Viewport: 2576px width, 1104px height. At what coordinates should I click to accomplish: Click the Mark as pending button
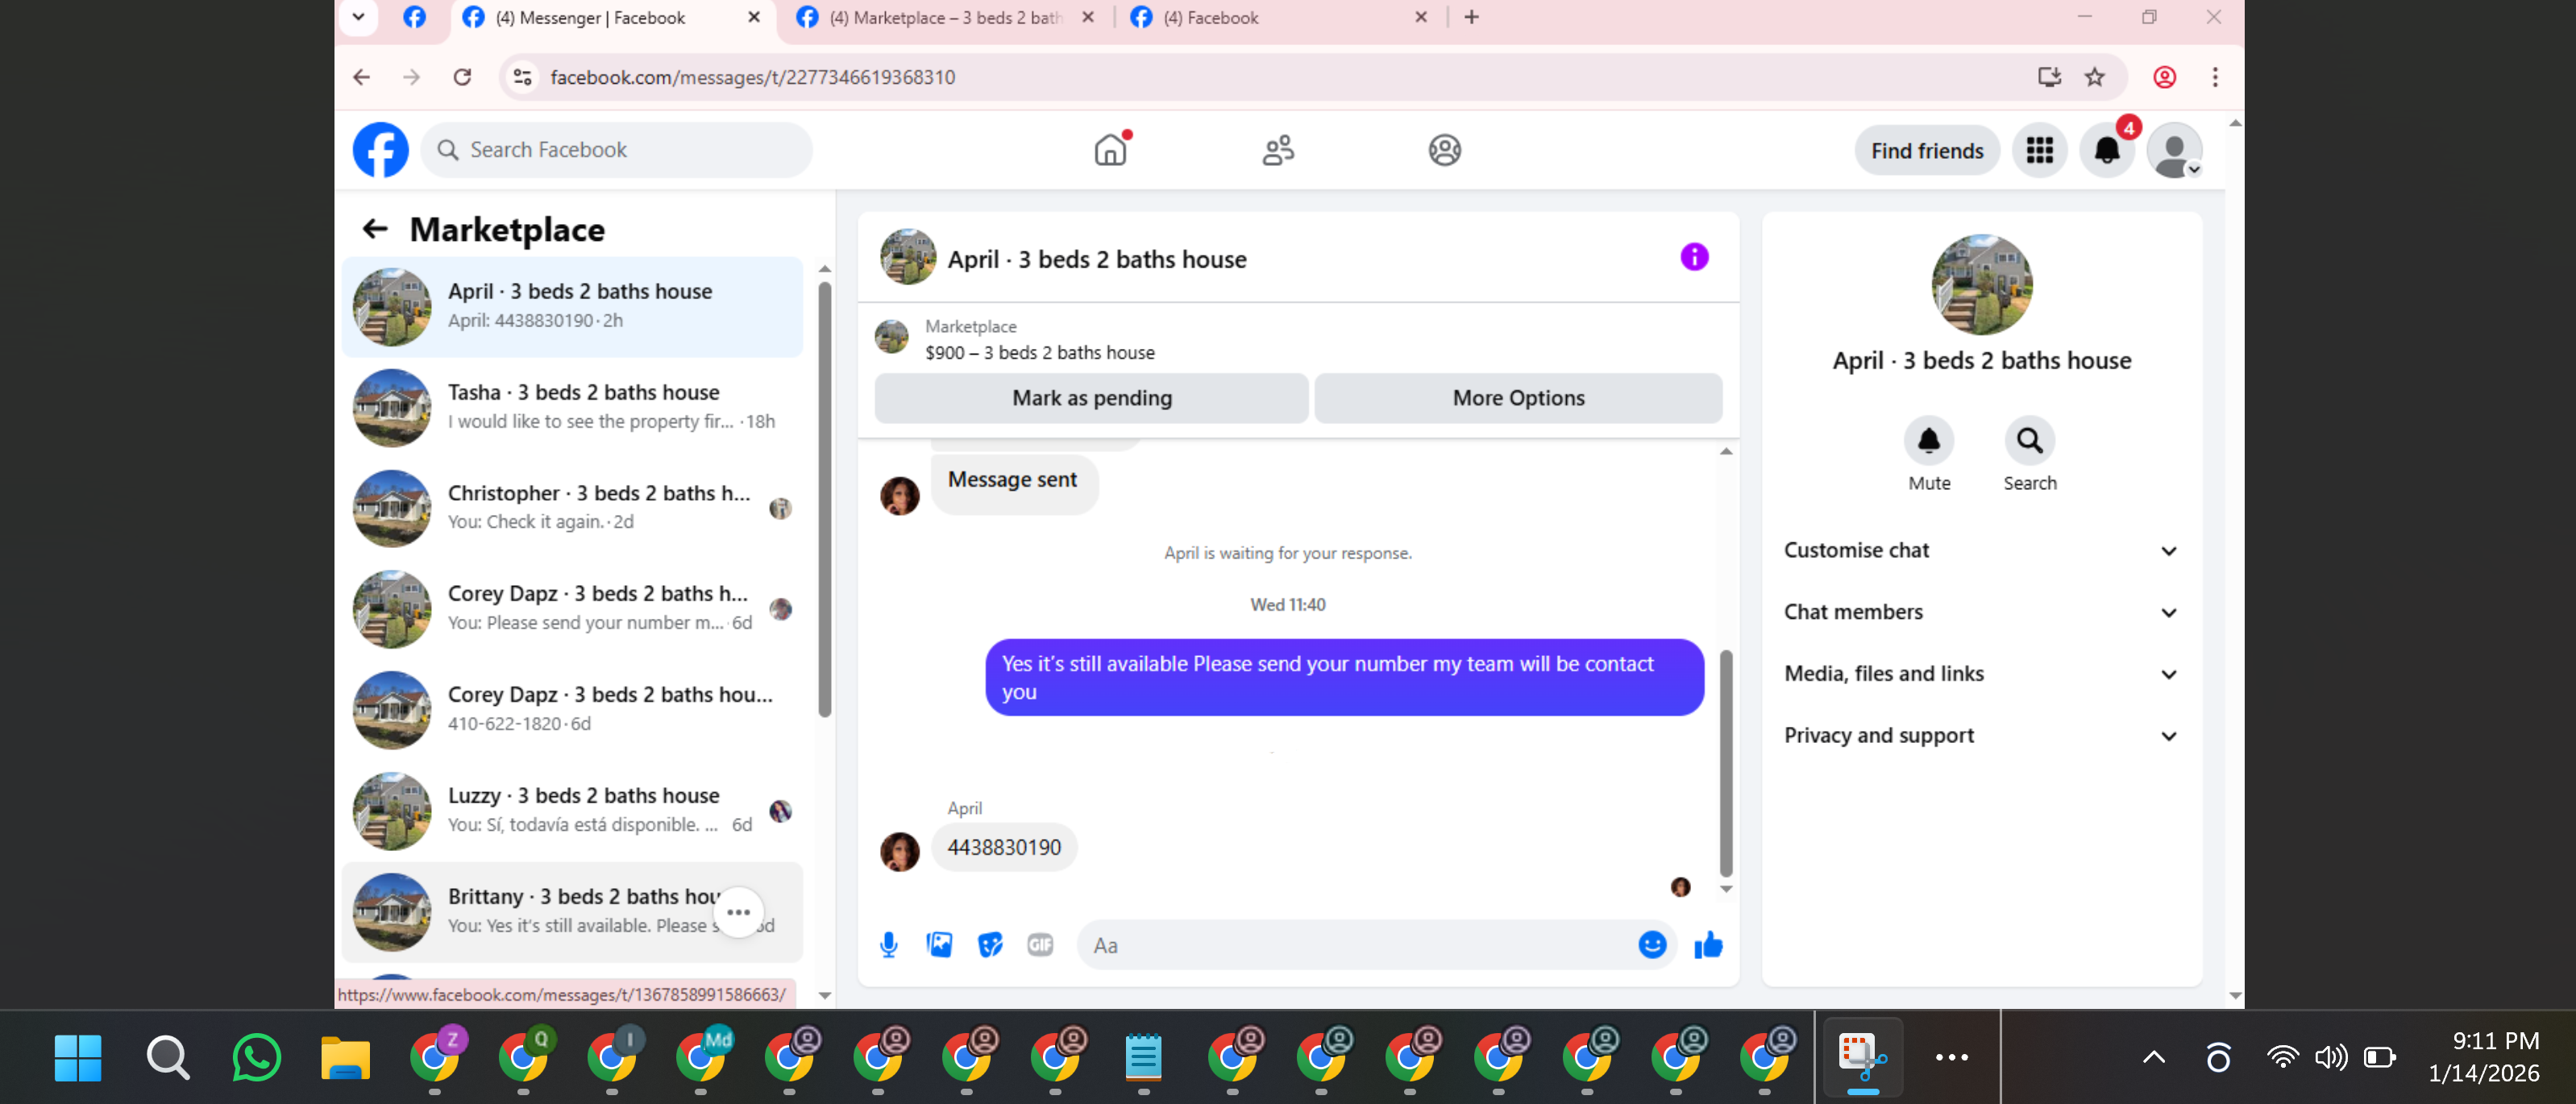click(1091, 398)
